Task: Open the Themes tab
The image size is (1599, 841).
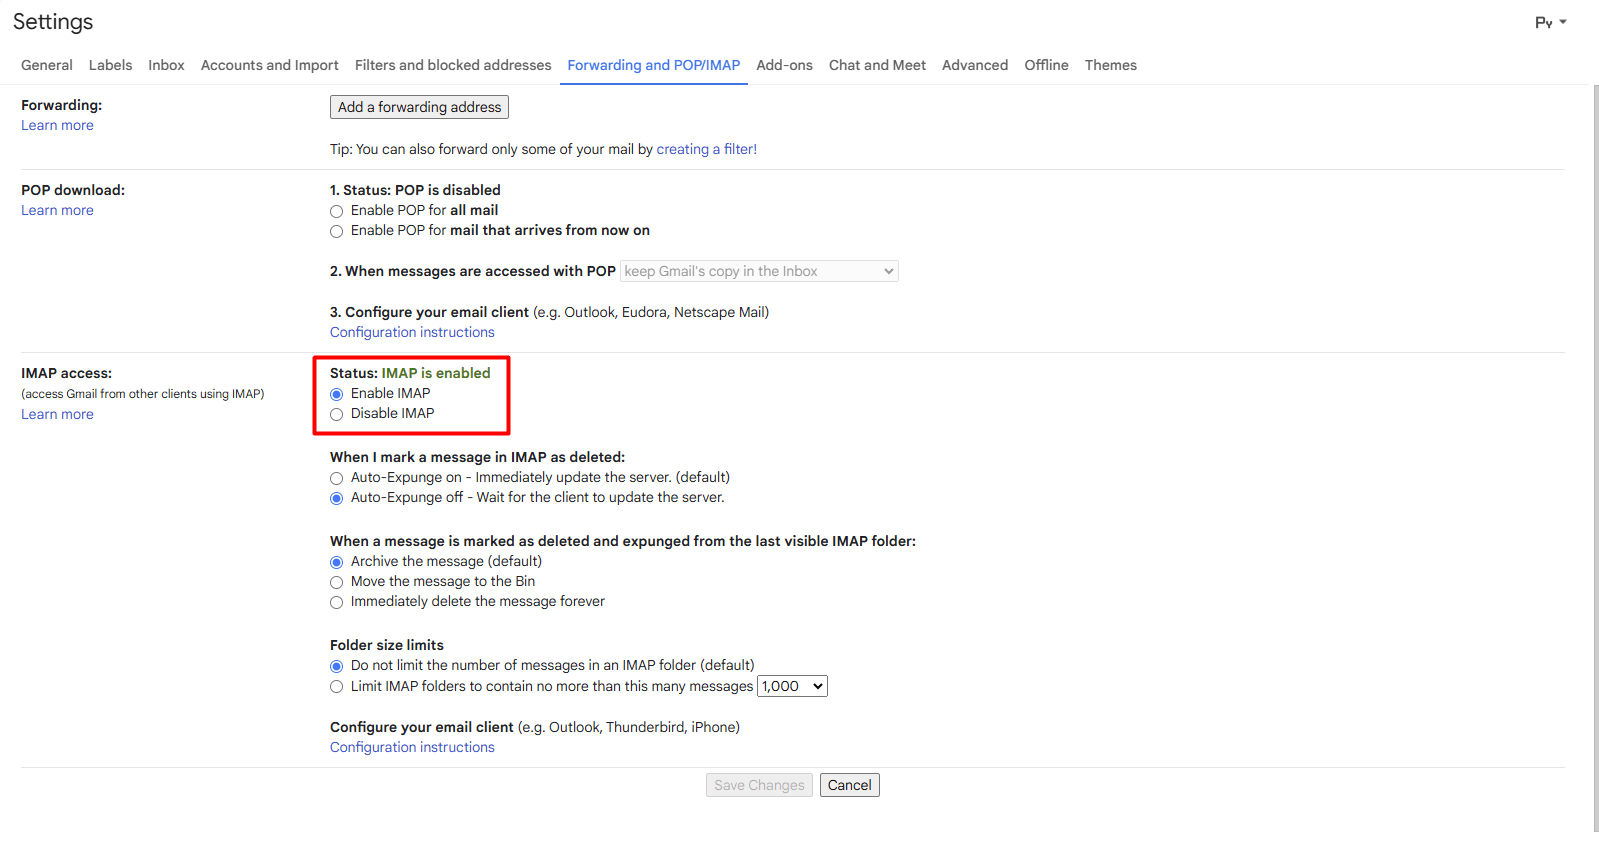Action: click(x=1111, y=65)
